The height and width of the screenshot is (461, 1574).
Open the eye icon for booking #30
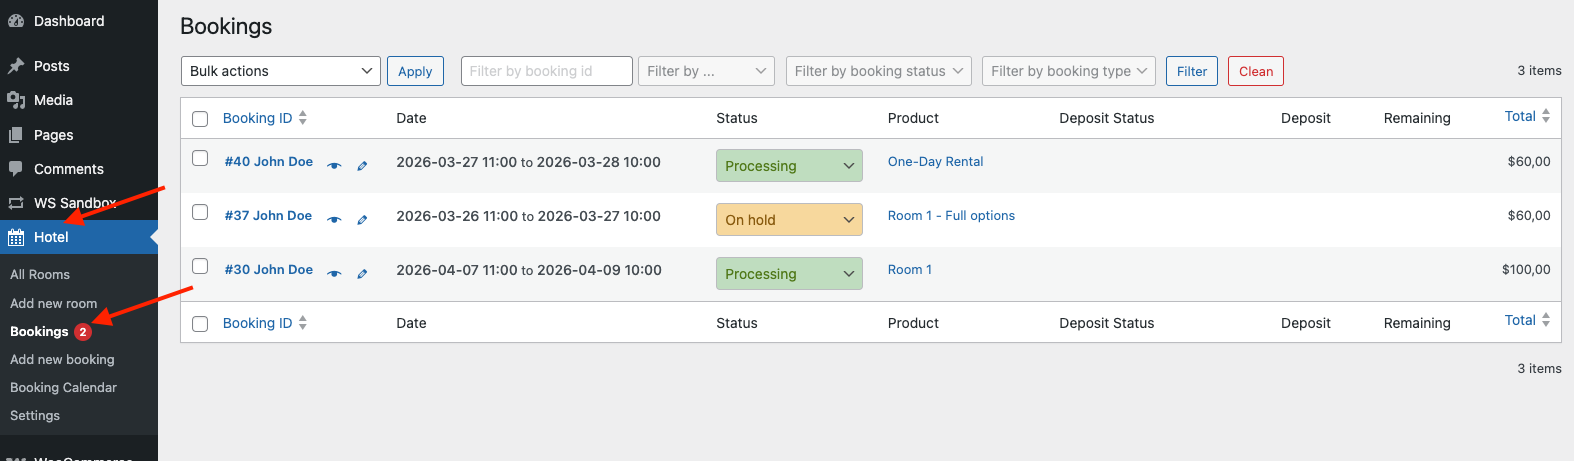pyautogui.click(x=334, y=274)
